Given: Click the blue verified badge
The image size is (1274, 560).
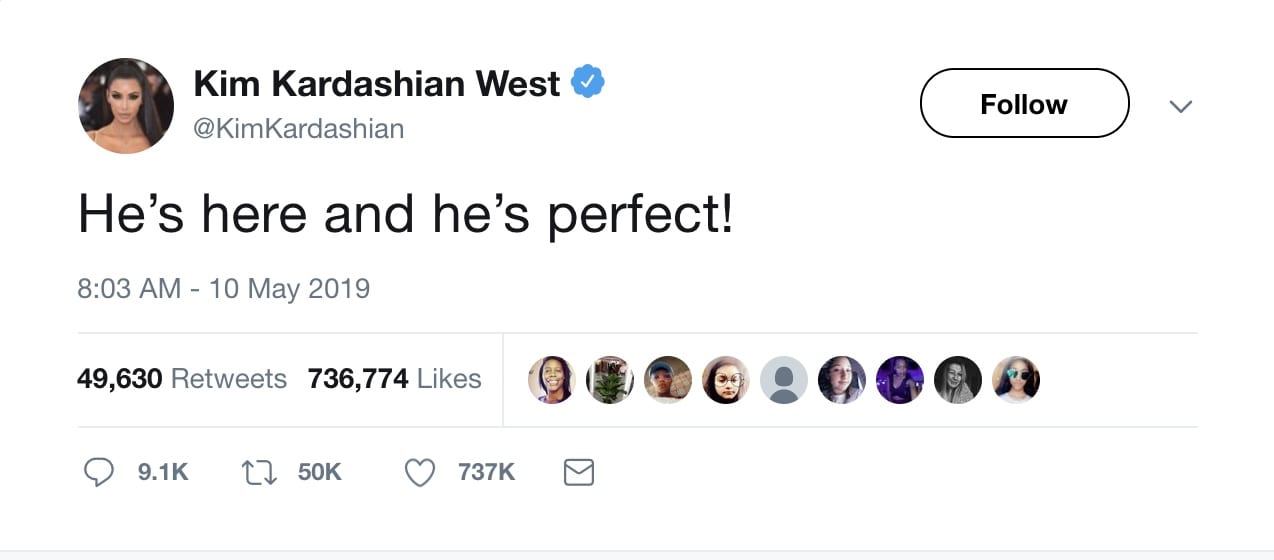Looking at the screenshot, I should [587, 83].
